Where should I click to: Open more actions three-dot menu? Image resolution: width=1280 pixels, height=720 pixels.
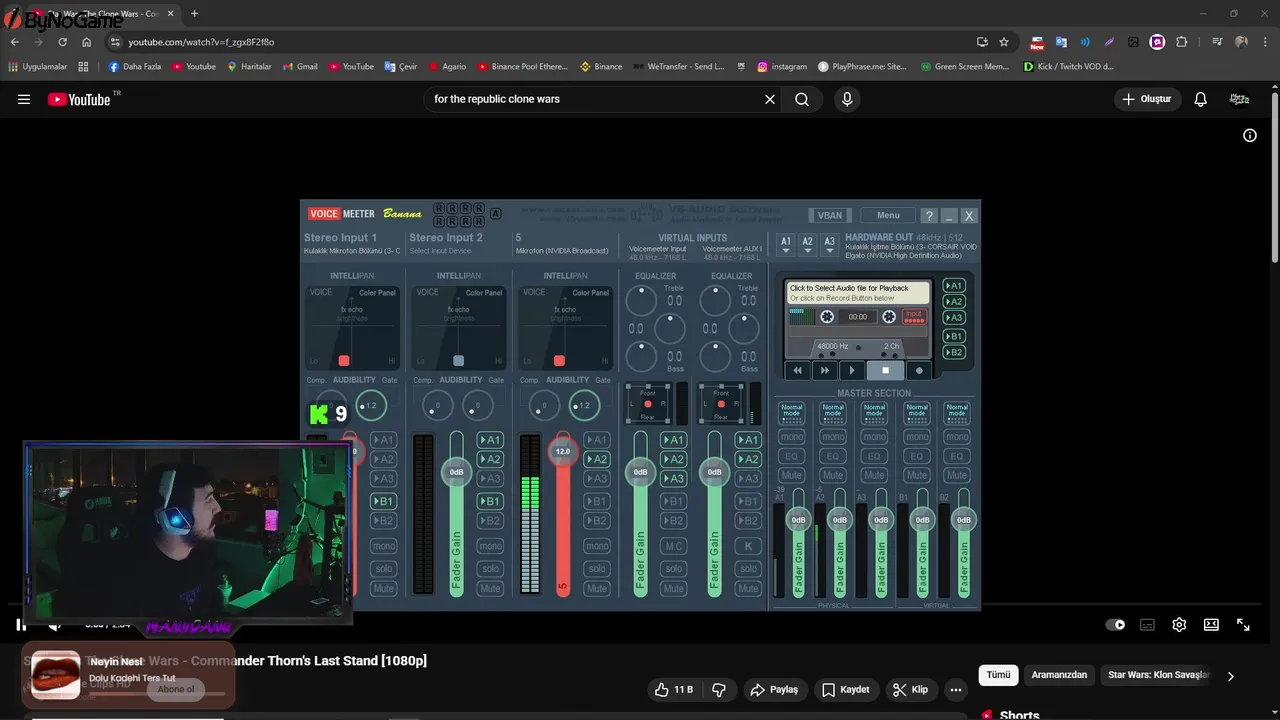click(x=956, y=690)
